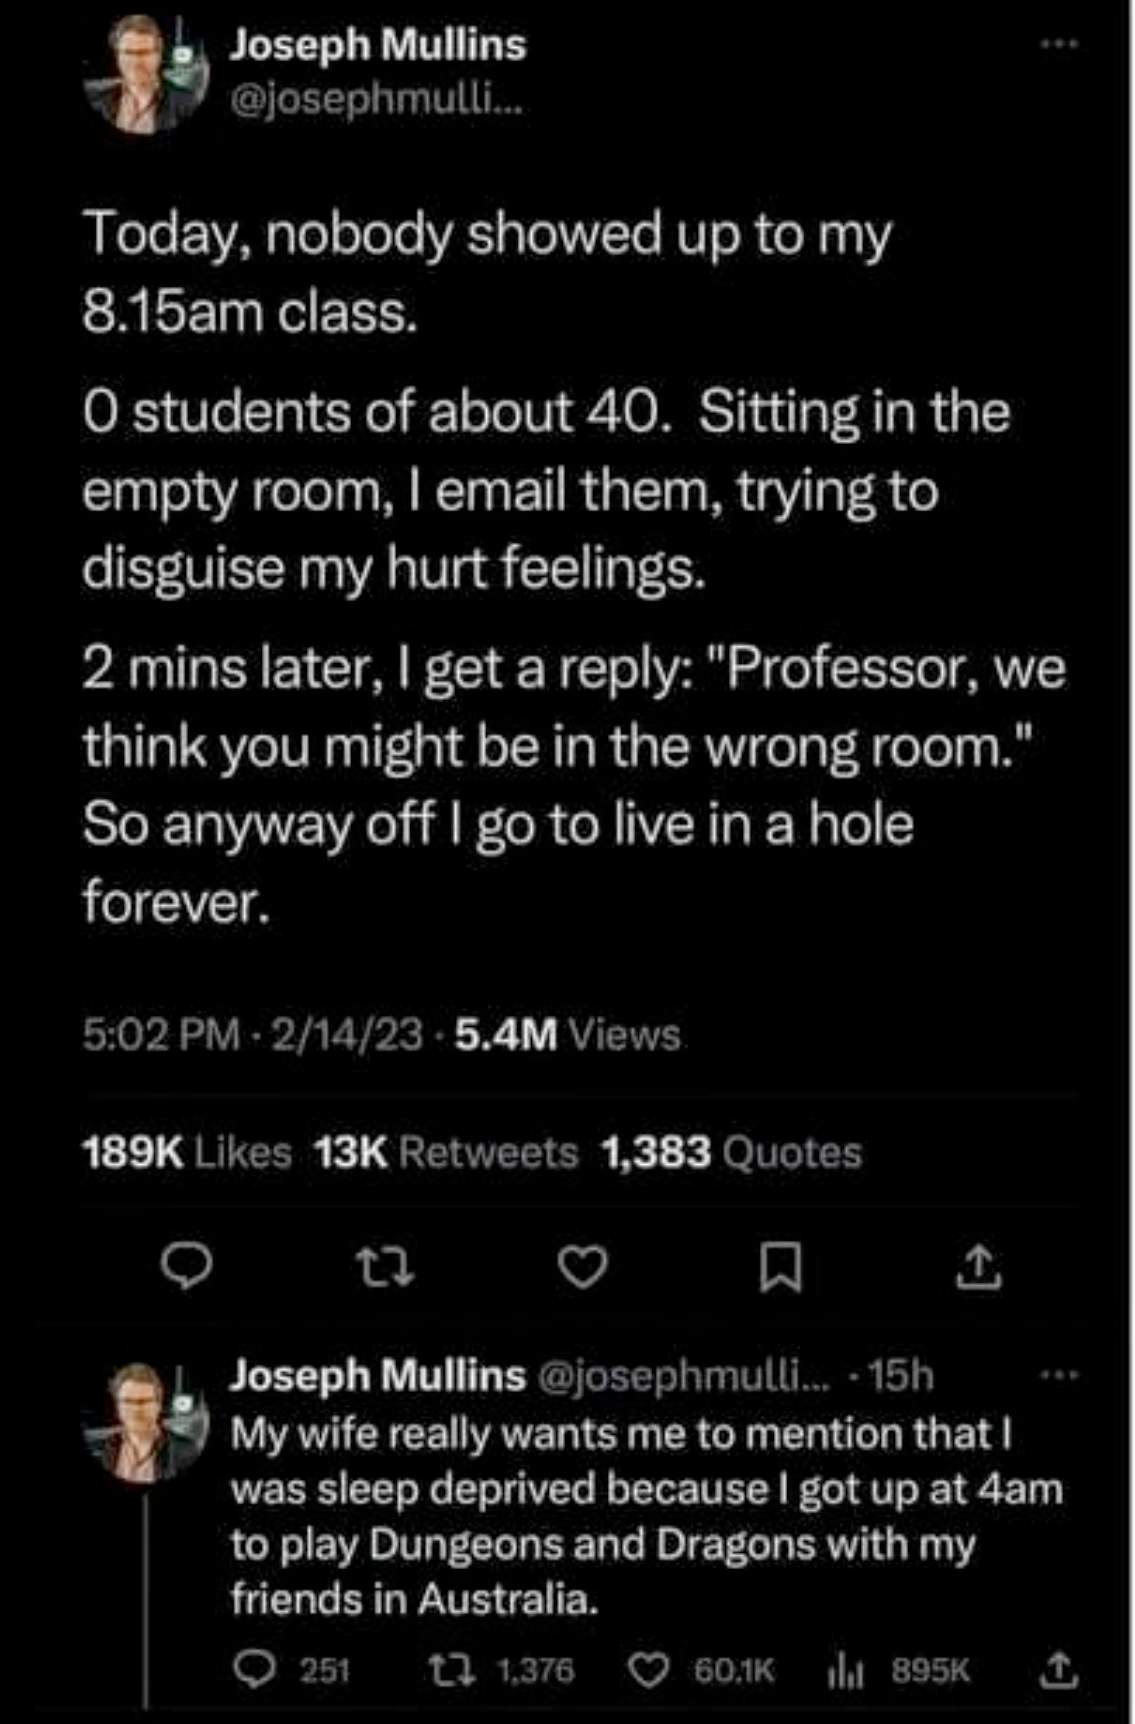
Task: Bookmark the main tweet
Action: coord(780,1269)
